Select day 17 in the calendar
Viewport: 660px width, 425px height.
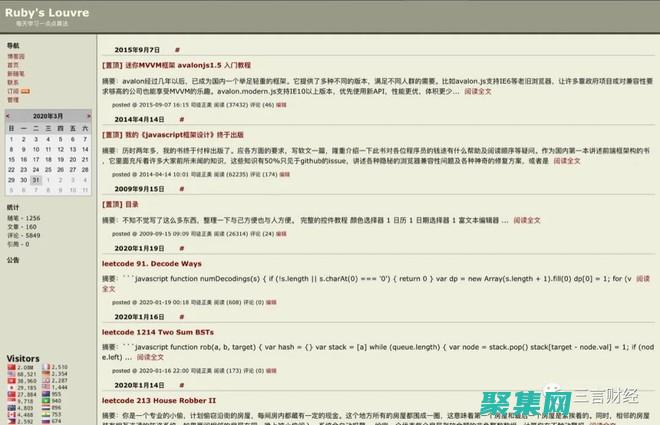point(36,160)
